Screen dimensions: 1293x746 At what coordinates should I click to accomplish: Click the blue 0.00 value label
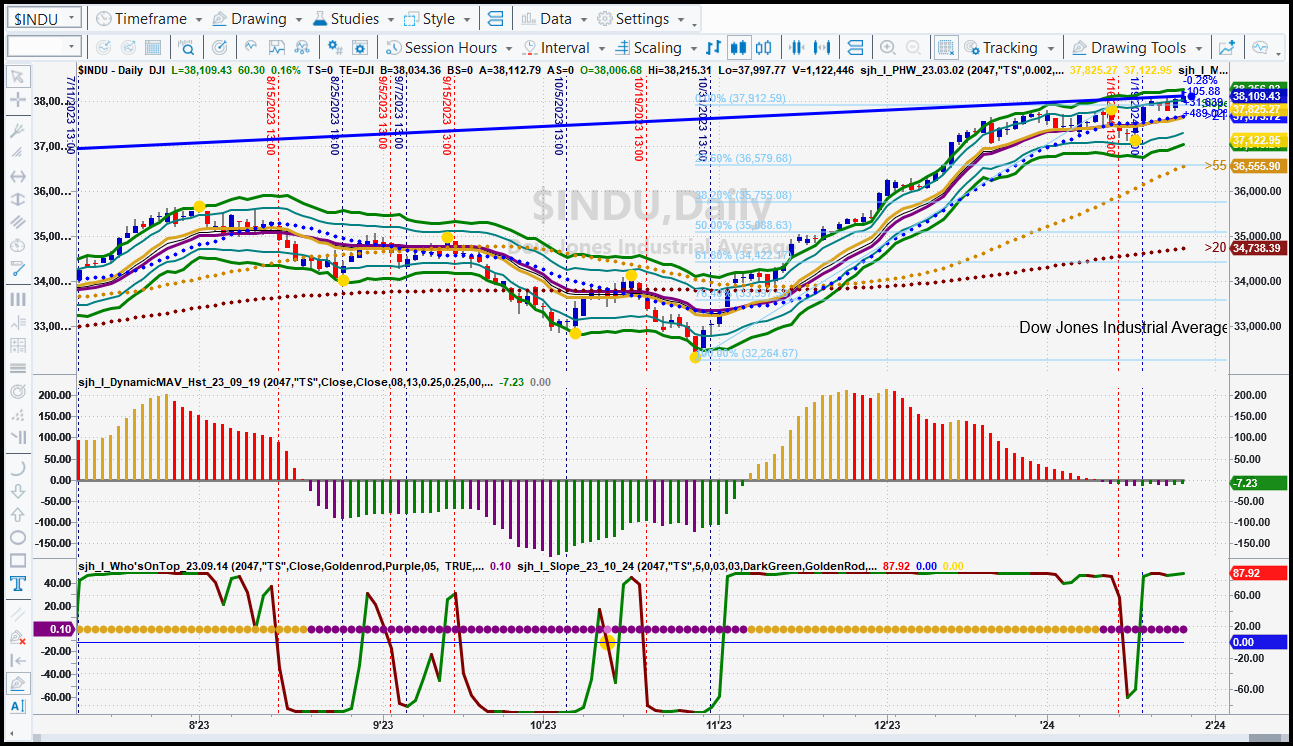1256,643
